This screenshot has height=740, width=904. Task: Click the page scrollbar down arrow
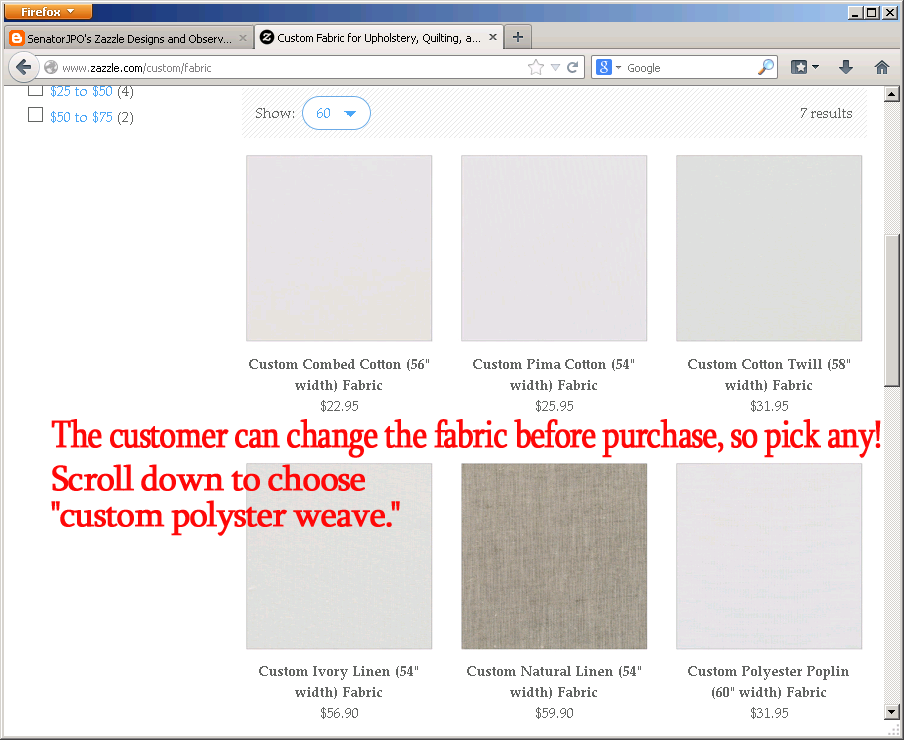(x=891, y=712)
